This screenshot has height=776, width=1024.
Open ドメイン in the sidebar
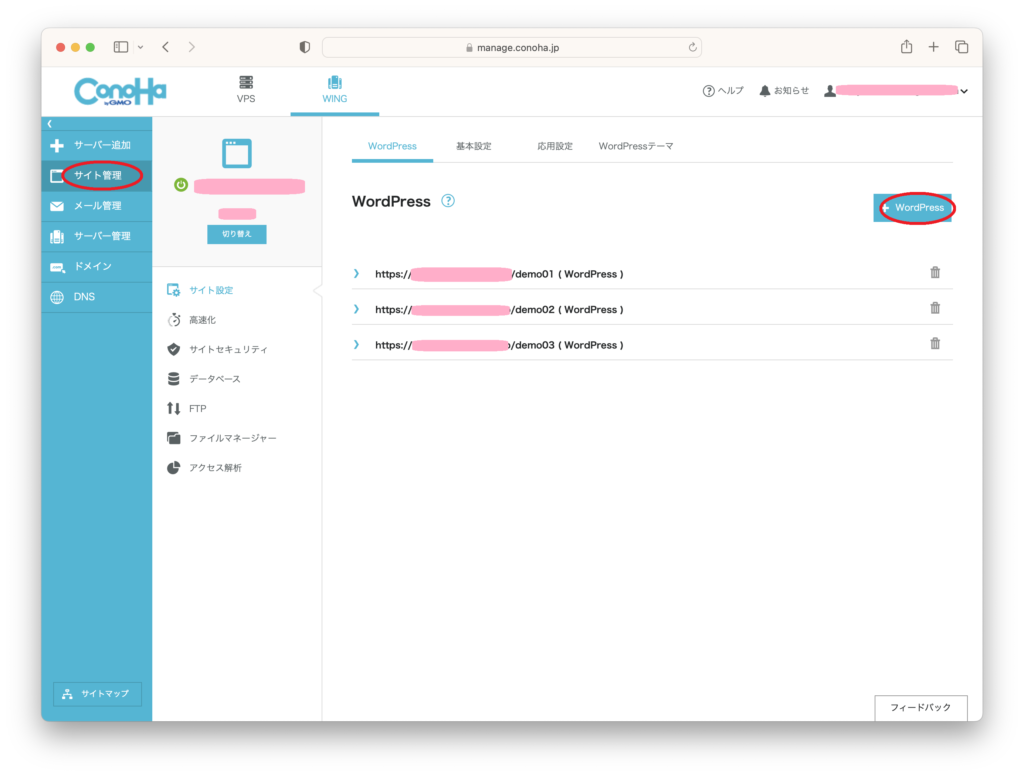(97, 267)
